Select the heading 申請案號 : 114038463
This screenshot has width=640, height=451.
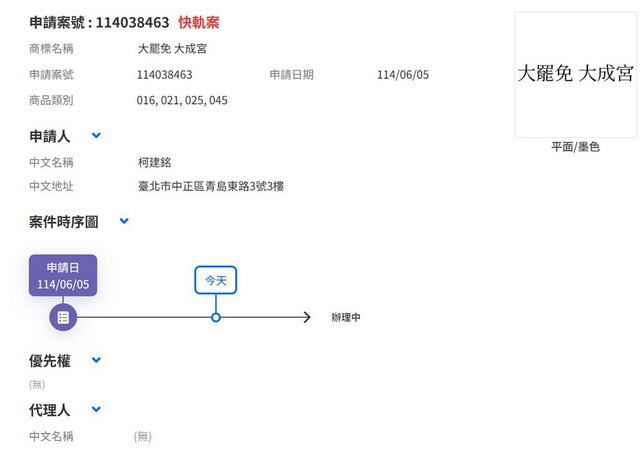point(99,22)
